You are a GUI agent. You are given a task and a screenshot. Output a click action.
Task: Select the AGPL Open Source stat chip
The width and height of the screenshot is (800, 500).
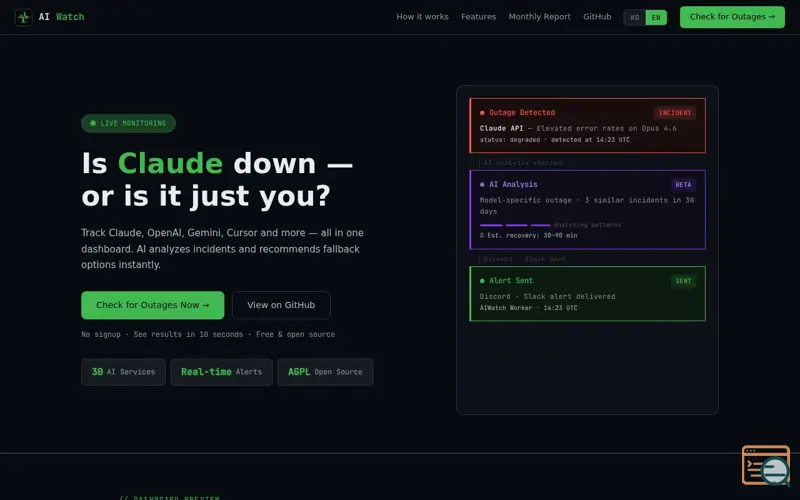pos(325,372)
